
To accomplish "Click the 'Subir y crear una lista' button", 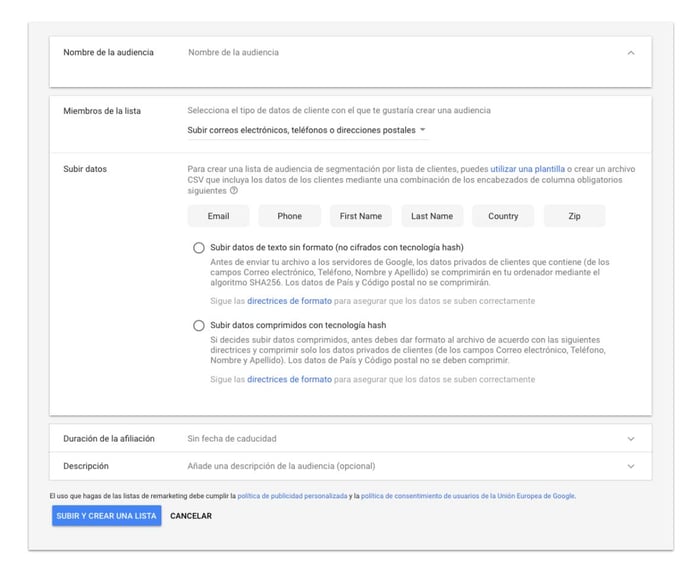I will pyautogui.click(x=106, y=516).
